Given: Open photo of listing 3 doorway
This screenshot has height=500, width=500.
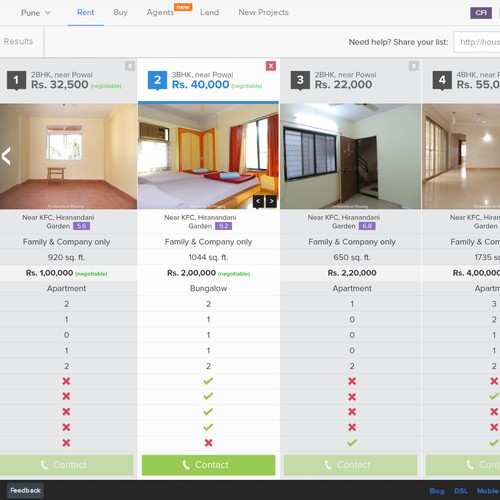Looking at the screenshot, I should point(351,156).
